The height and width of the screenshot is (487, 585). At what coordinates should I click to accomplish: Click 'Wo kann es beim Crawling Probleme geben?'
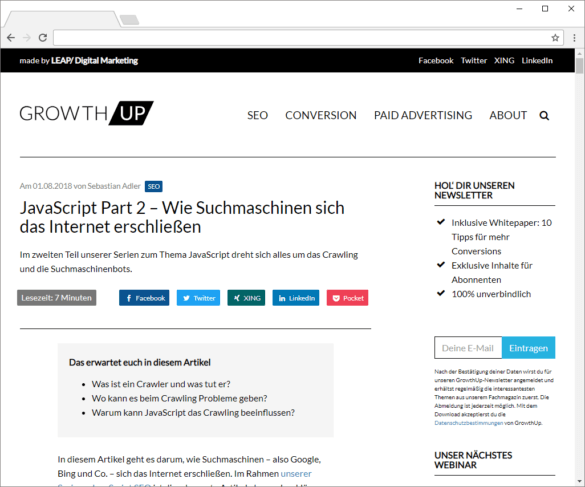[x=179, y=398]
